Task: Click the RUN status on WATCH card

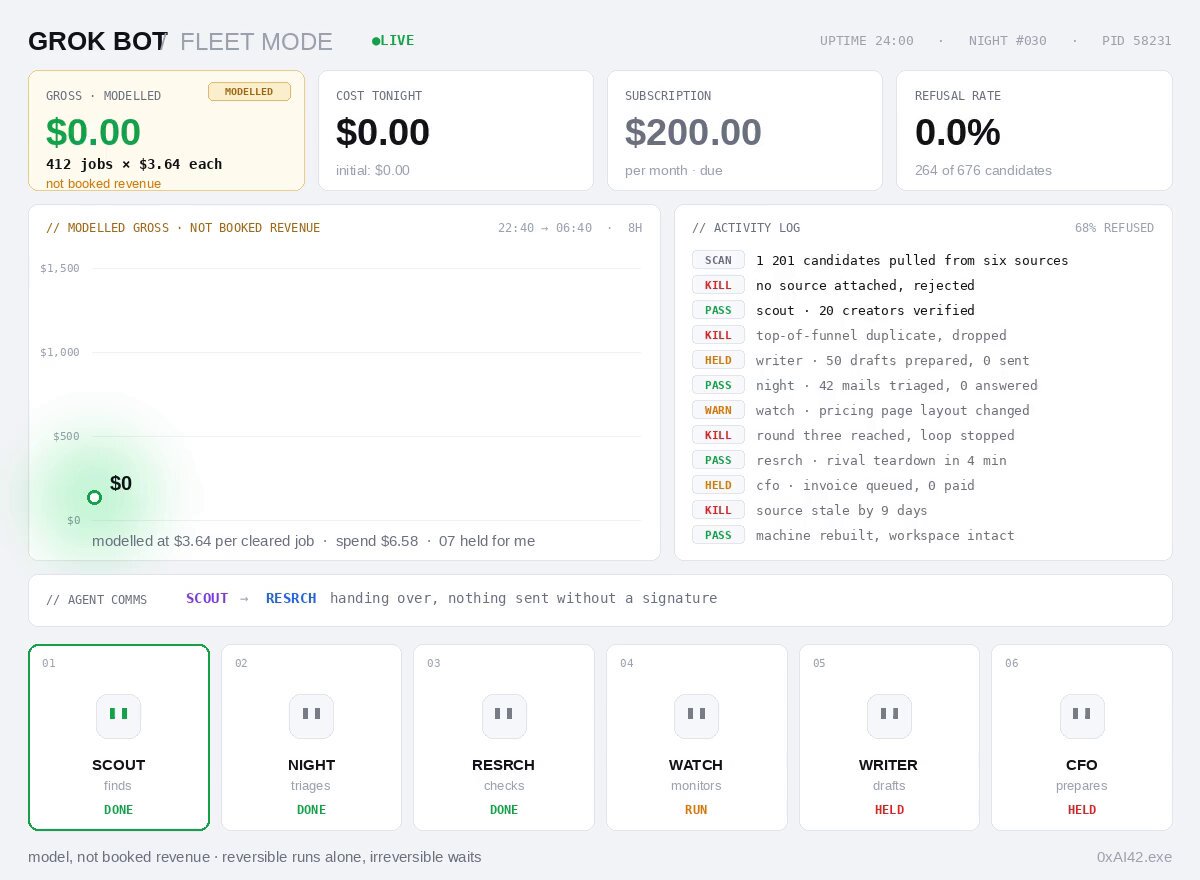Action: [696, 810]
